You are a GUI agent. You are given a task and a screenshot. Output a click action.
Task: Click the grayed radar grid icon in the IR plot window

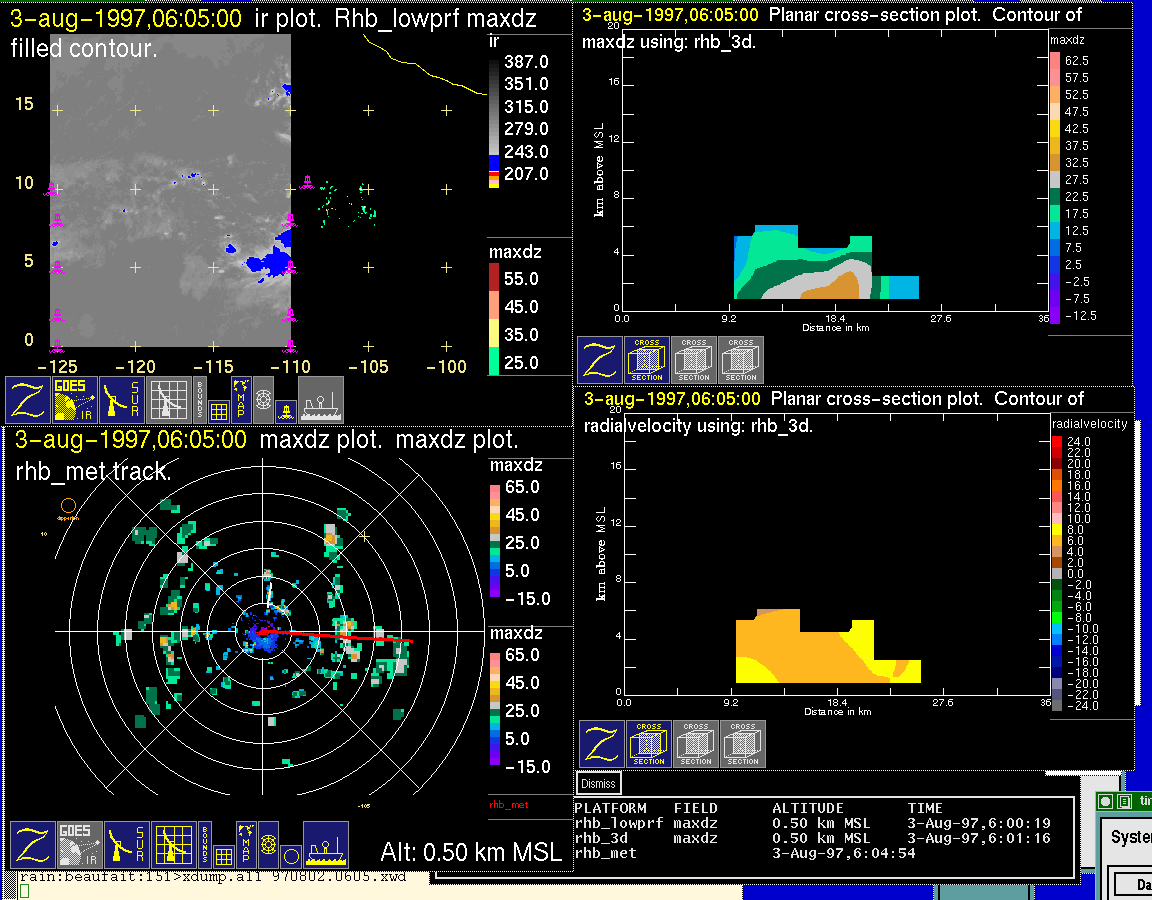[169, 400]
